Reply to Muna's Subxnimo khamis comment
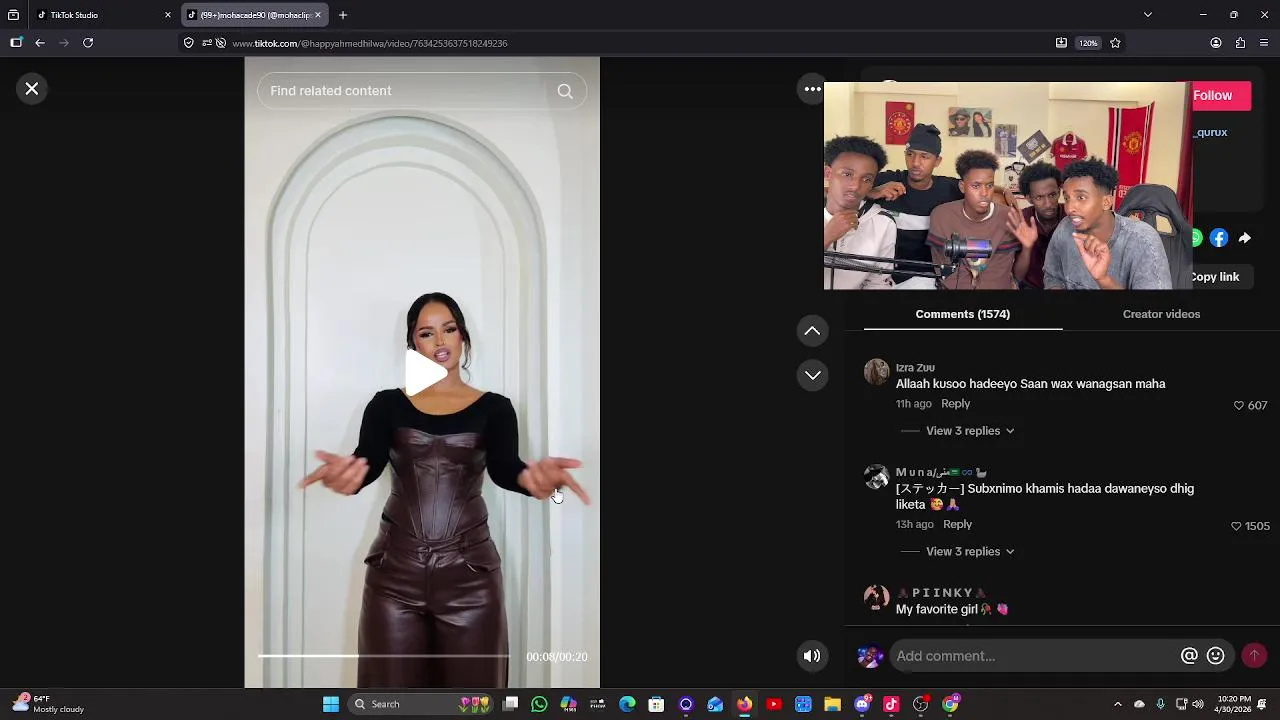Viewport: 1280px width, 720px height. pyautogui.click(x=957, y=525)
